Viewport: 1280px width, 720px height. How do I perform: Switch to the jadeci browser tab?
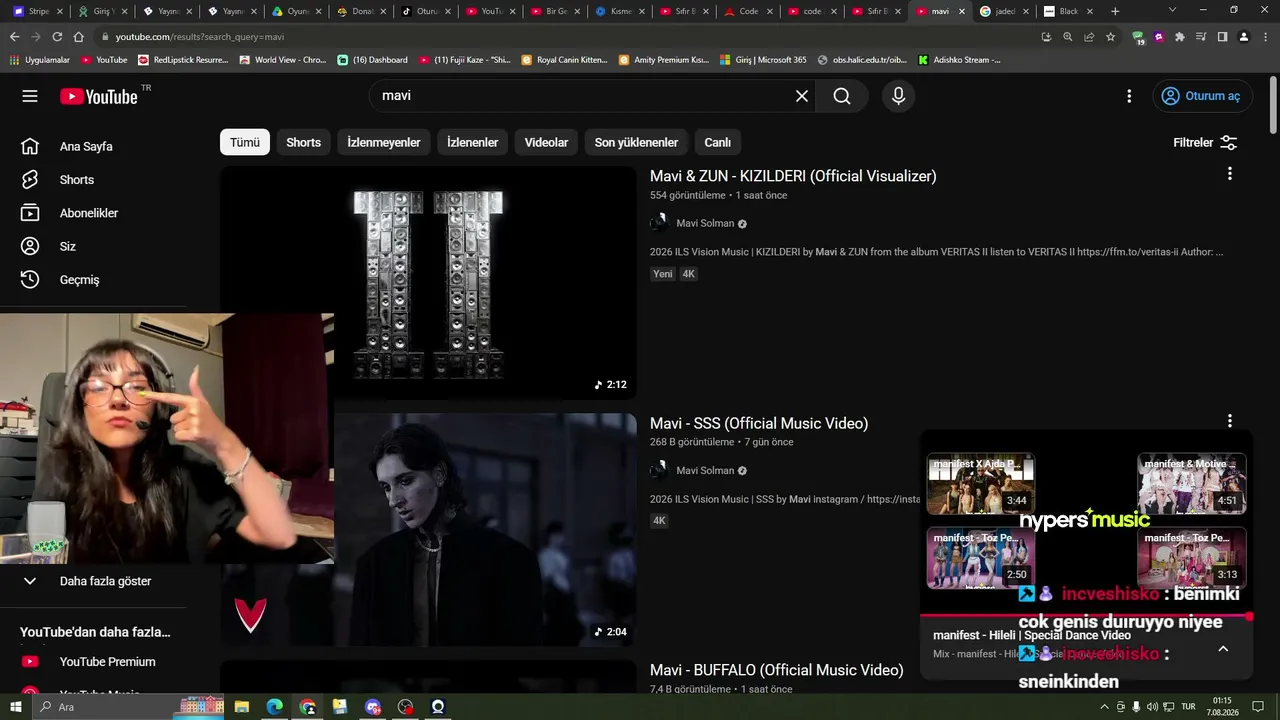pos(1002,11)
